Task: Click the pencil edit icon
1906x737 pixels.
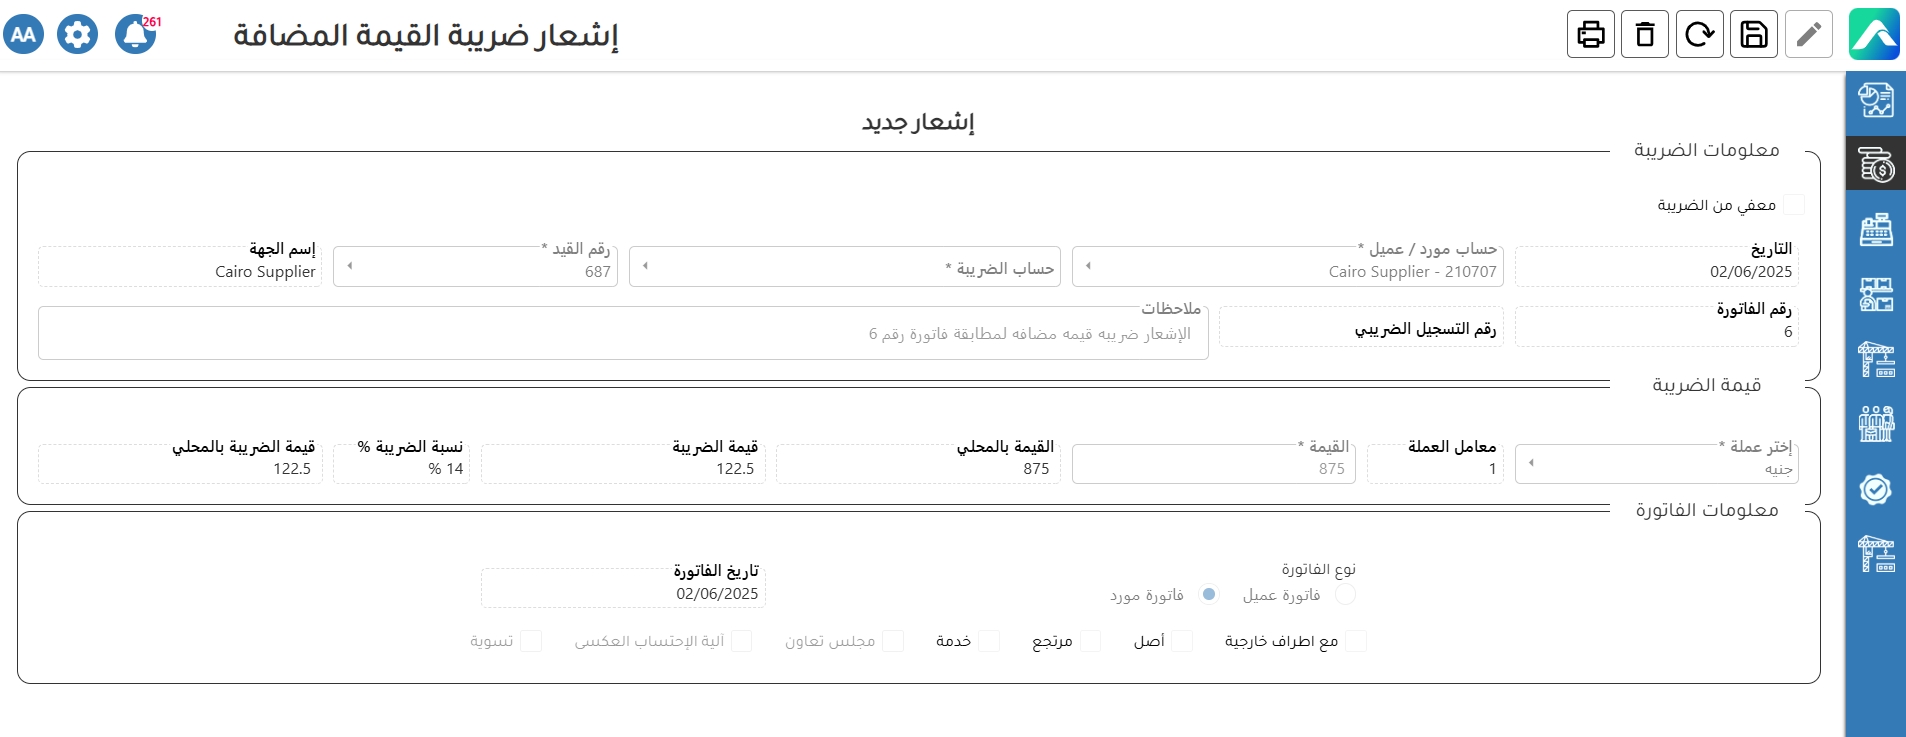Action: pos(1808,35)
